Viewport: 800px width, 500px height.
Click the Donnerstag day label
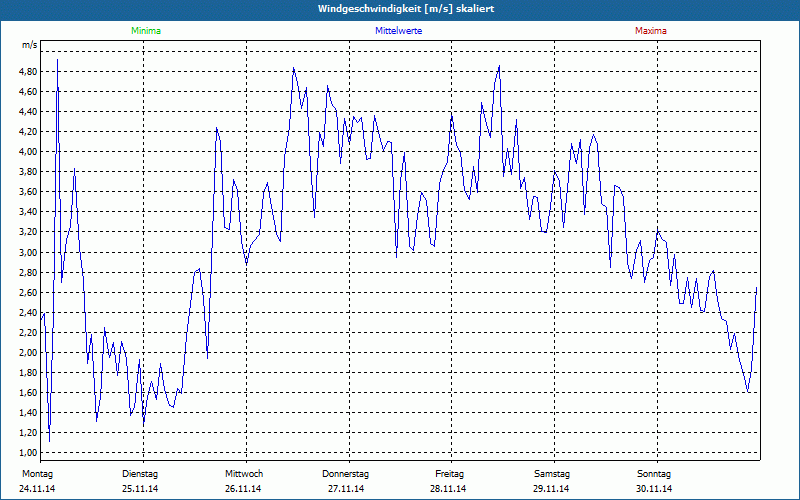tap(345, 474)
